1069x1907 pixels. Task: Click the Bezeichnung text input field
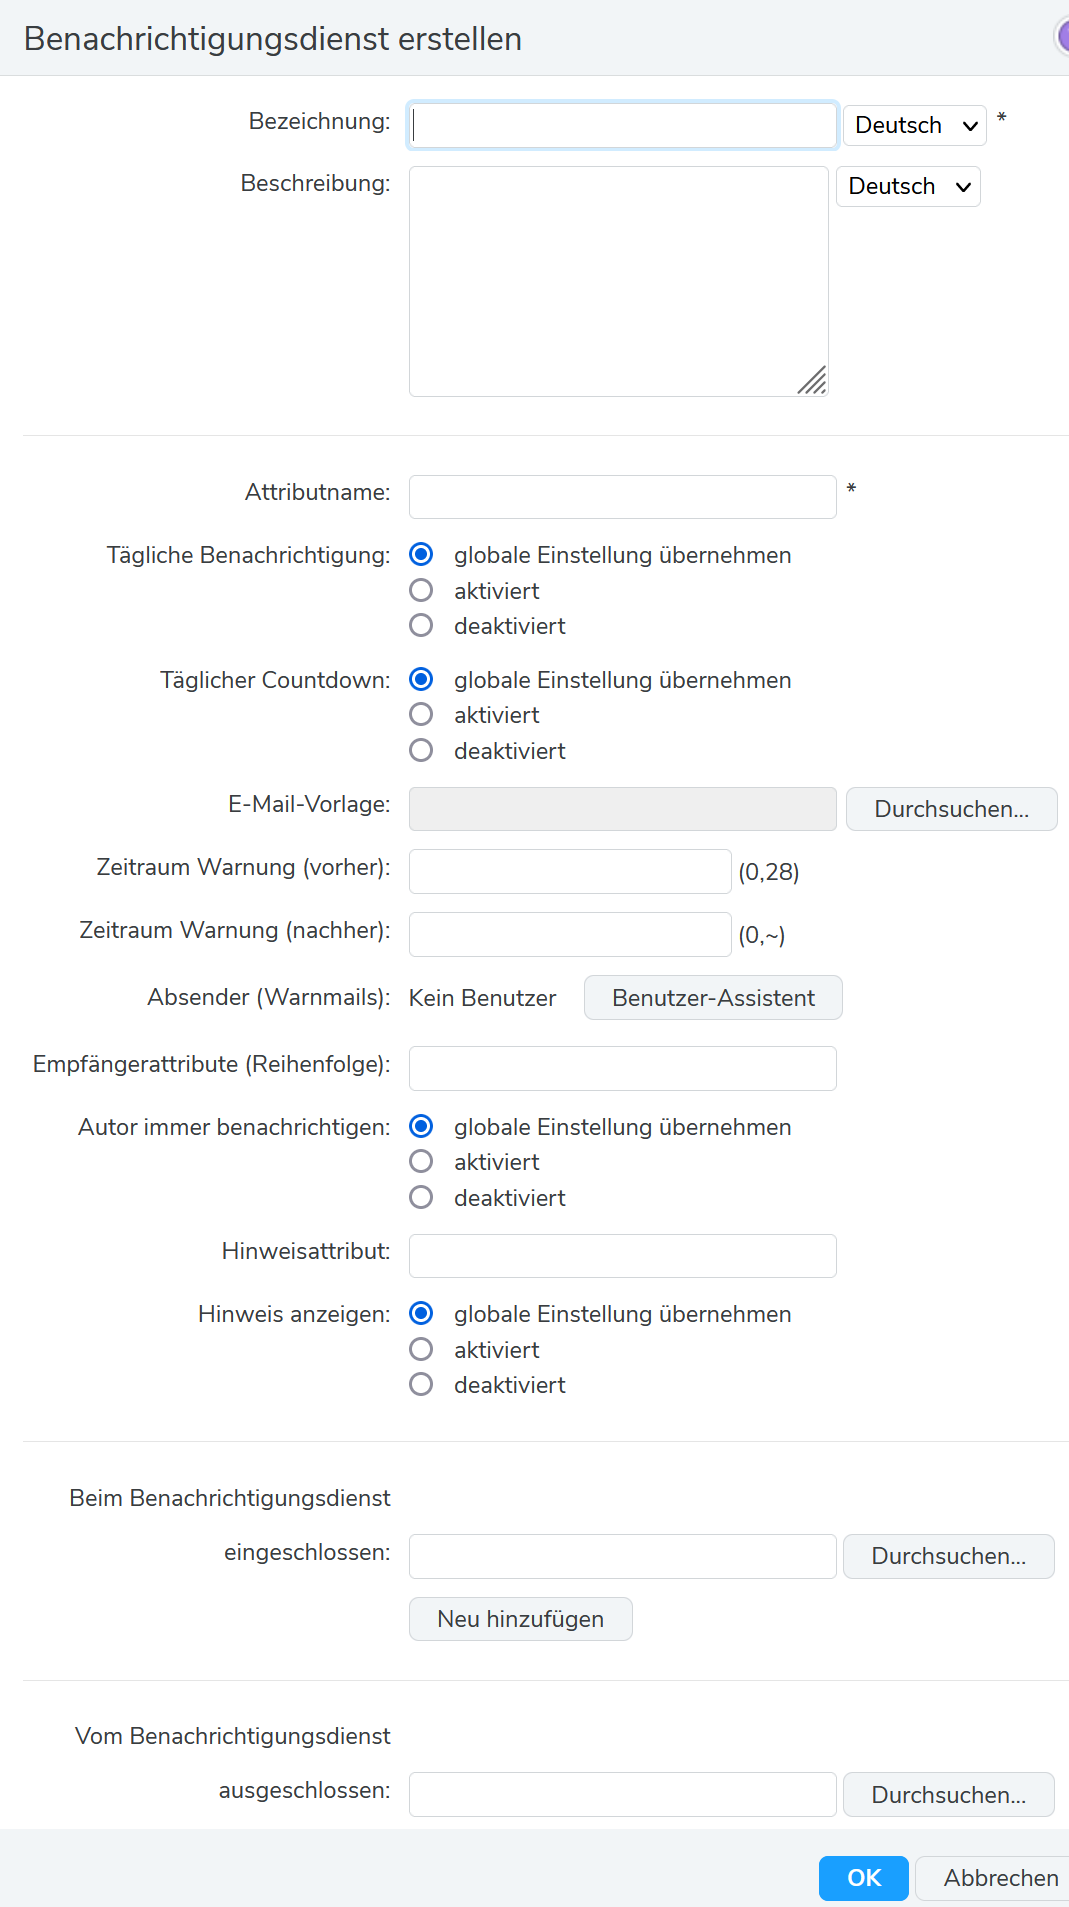click(x=622, y=125)
